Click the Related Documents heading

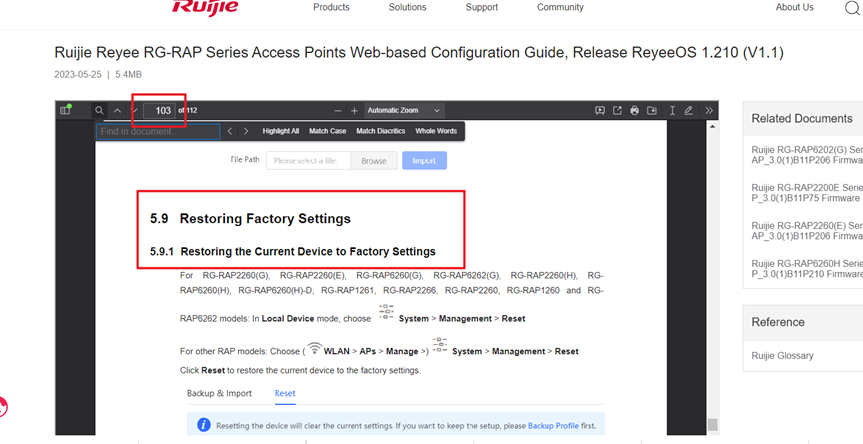[802, 118]
